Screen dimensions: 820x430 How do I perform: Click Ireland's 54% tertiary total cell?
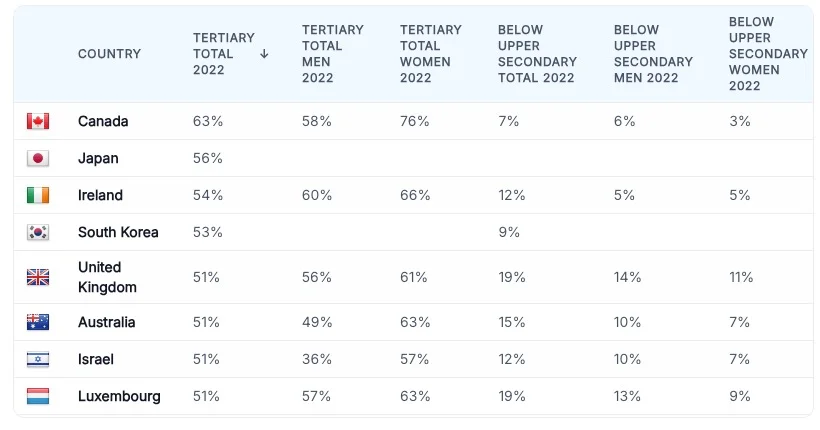pyautogui.click(x=206, y=195)
